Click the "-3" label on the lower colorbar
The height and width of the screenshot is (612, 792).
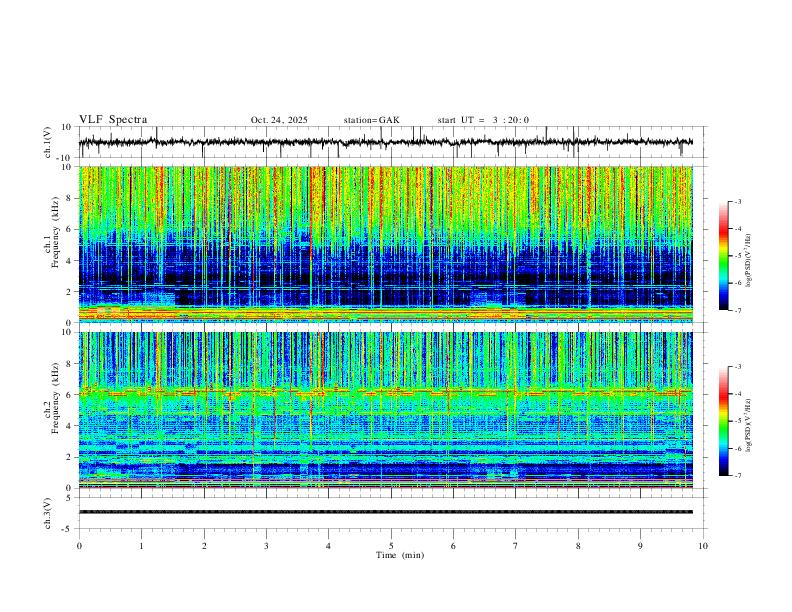click(x=737, y=367)
